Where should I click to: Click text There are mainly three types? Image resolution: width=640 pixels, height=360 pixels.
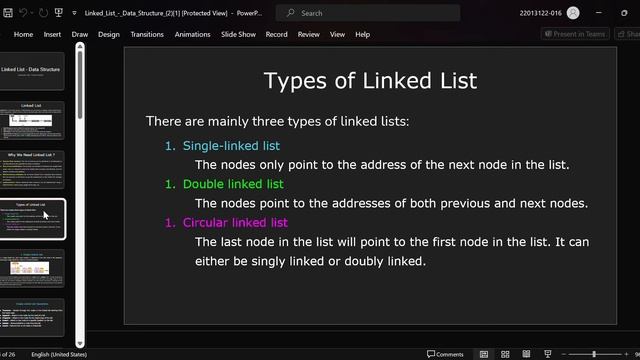pyautogui.click(x=277, y=121)
